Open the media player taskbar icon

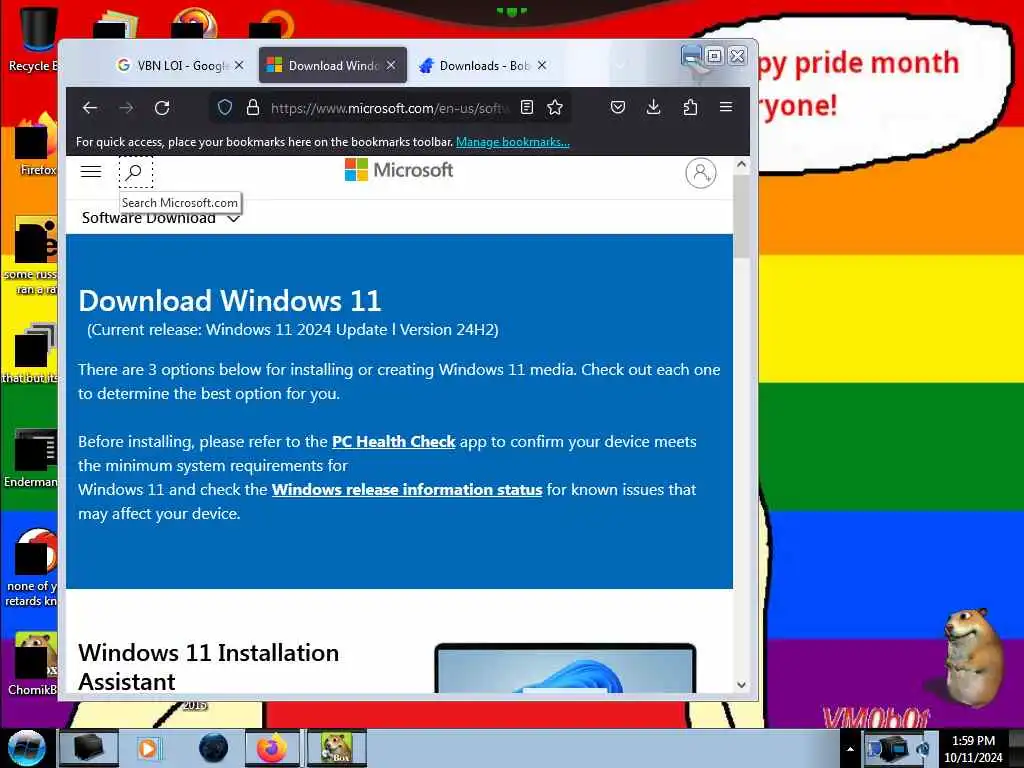(148, 748)
